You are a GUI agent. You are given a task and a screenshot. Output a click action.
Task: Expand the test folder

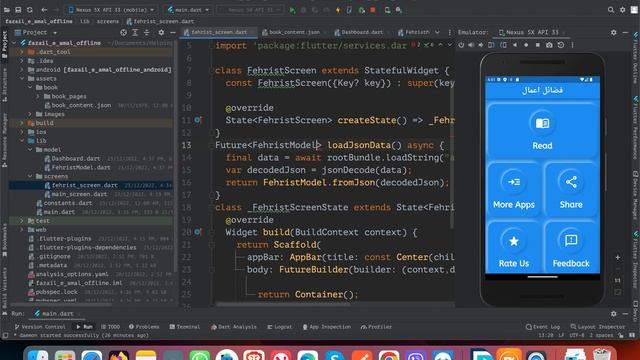[22, 221]
